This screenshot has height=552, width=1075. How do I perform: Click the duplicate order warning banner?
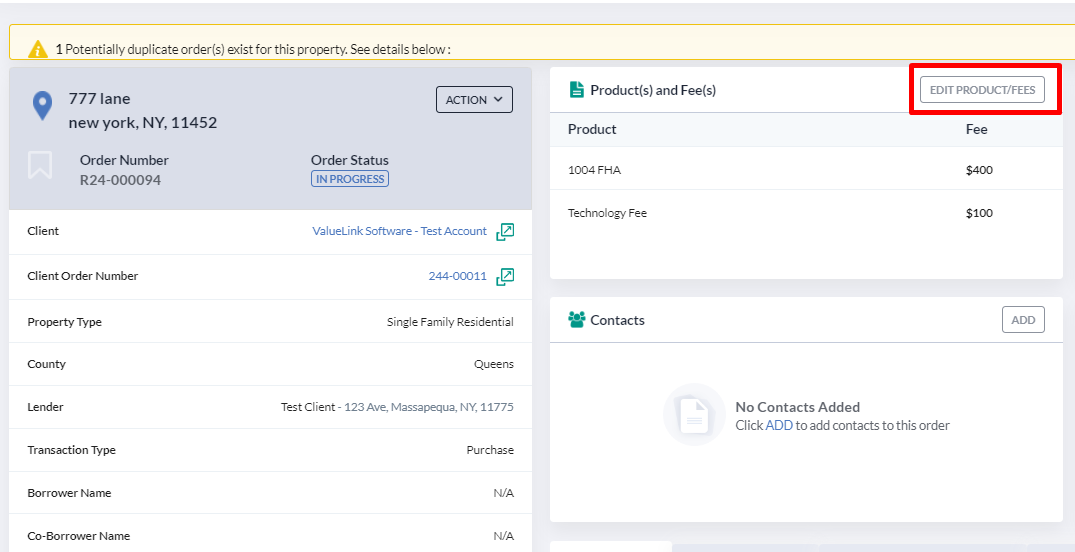pyautogui.click(x=542, y=43)
